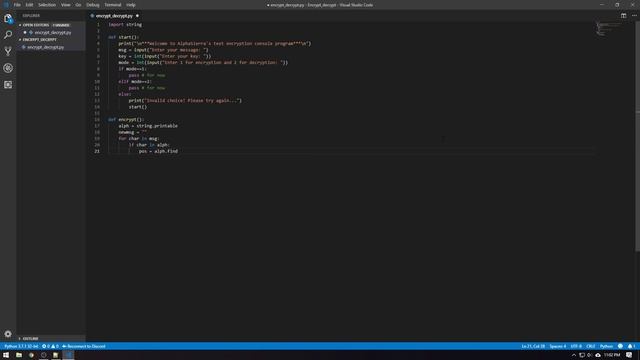Click errors and warnings count in status bar
Image resolution: width=640 pixels, height=360 pixels.
click(50, 346)
